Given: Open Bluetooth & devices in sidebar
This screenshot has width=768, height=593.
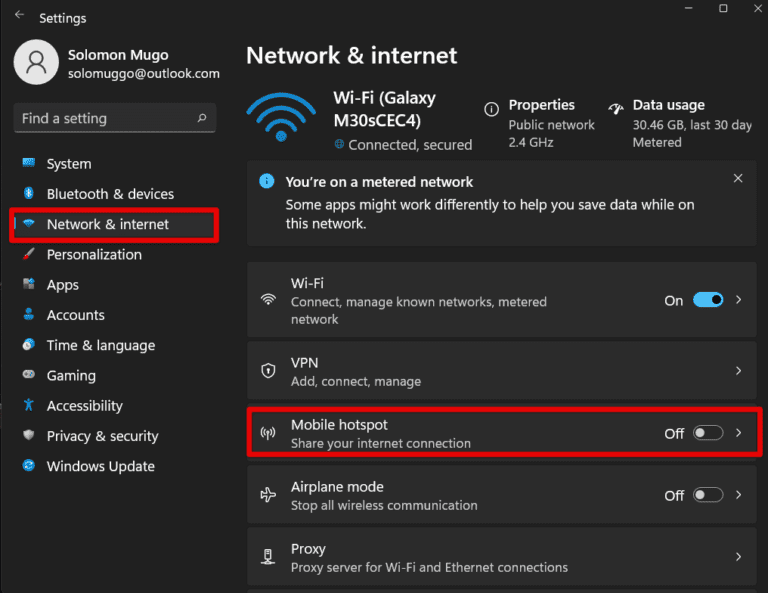Looking at the screenshot, I should click(x=110, y=194).
